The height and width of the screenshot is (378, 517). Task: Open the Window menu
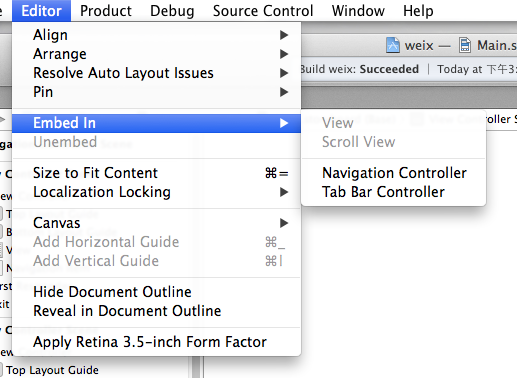click(x=358, y=11)
